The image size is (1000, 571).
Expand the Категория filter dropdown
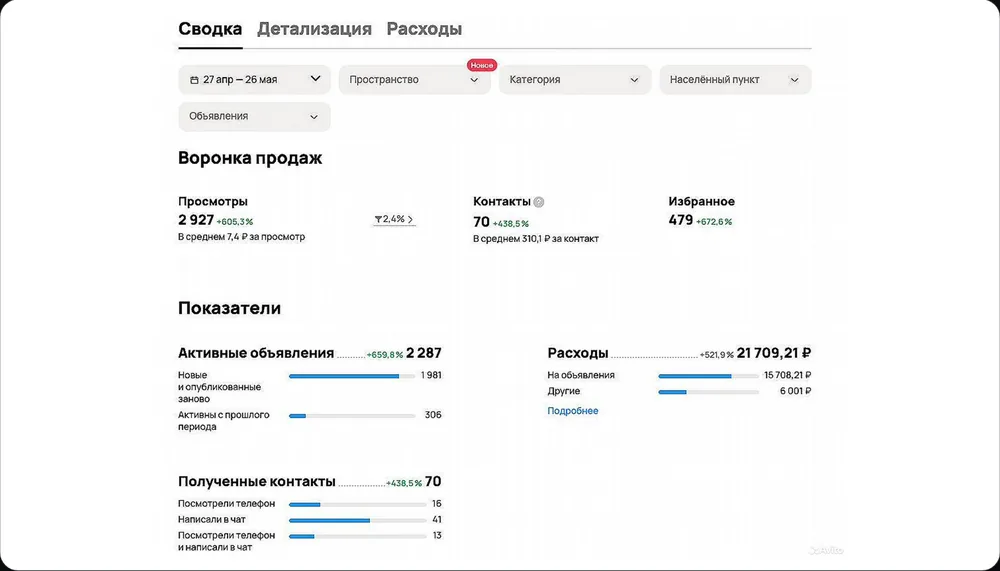pos(575,80)
